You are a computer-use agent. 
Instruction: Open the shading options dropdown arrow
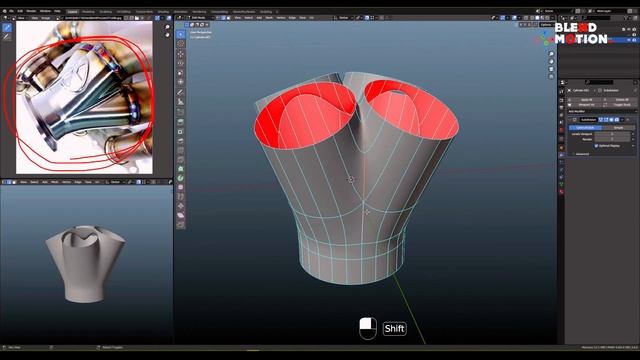[553, 18]
